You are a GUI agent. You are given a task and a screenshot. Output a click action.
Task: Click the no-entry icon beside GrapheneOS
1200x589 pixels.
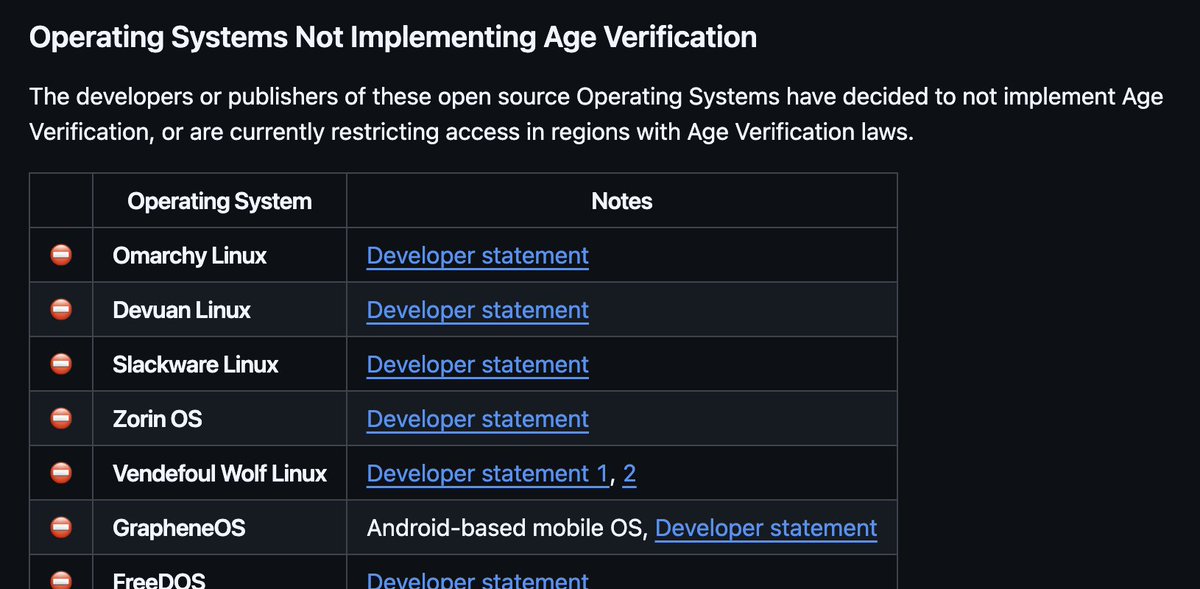[61, 528]
